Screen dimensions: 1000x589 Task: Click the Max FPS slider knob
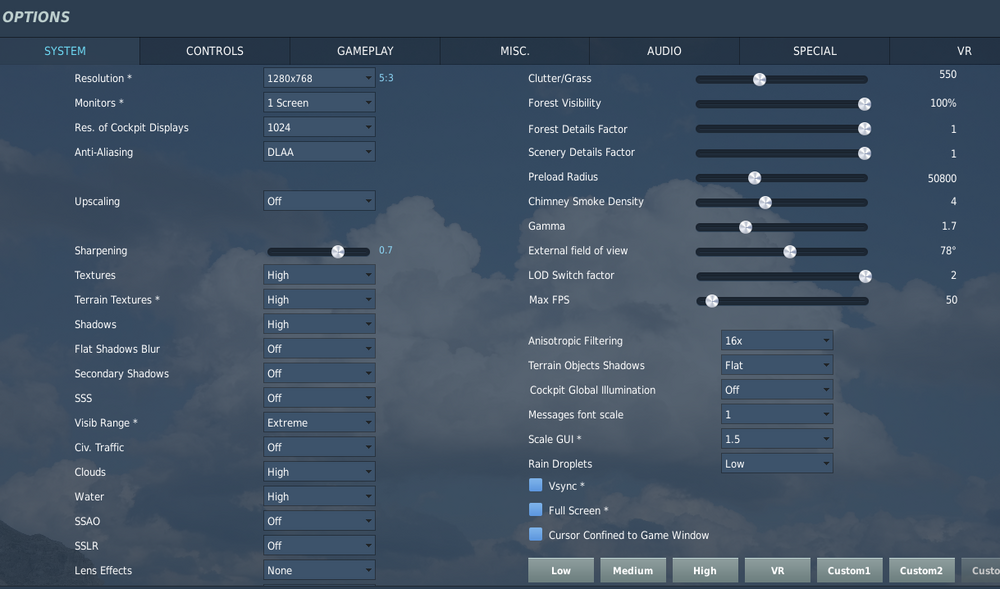(712, 301)
